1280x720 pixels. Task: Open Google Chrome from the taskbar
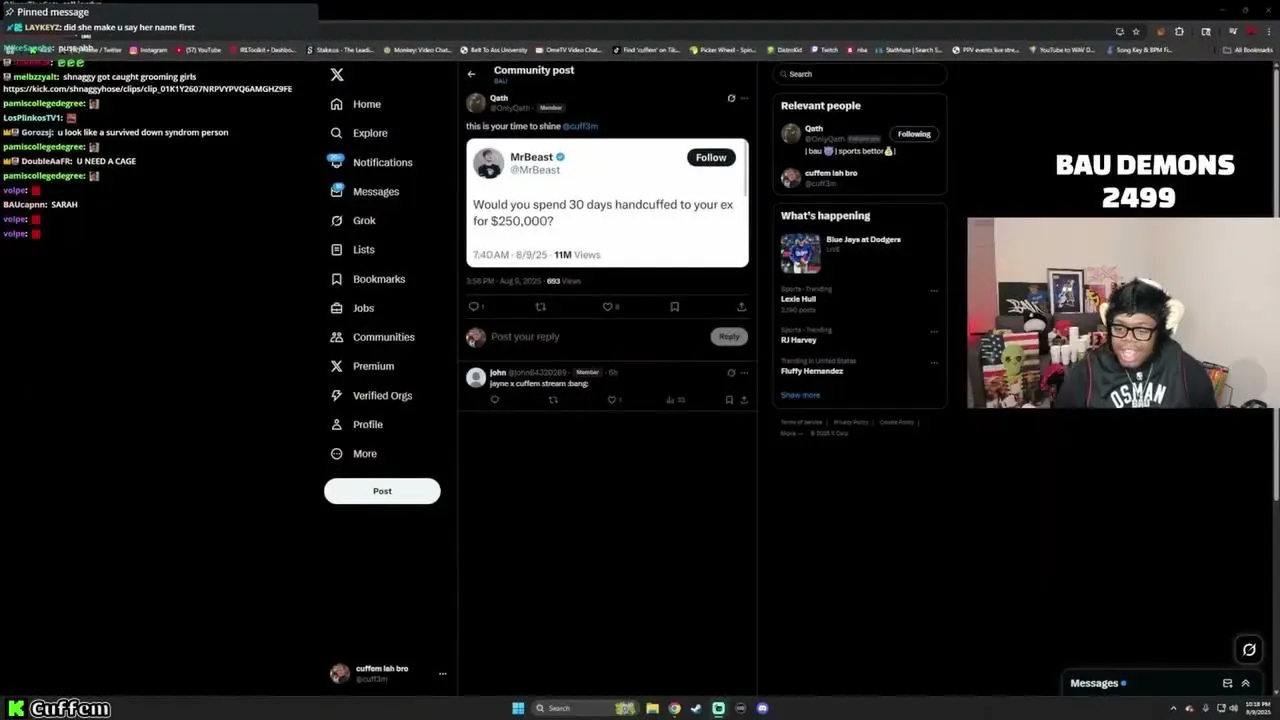pyautogui.click(x=675, y=709)
